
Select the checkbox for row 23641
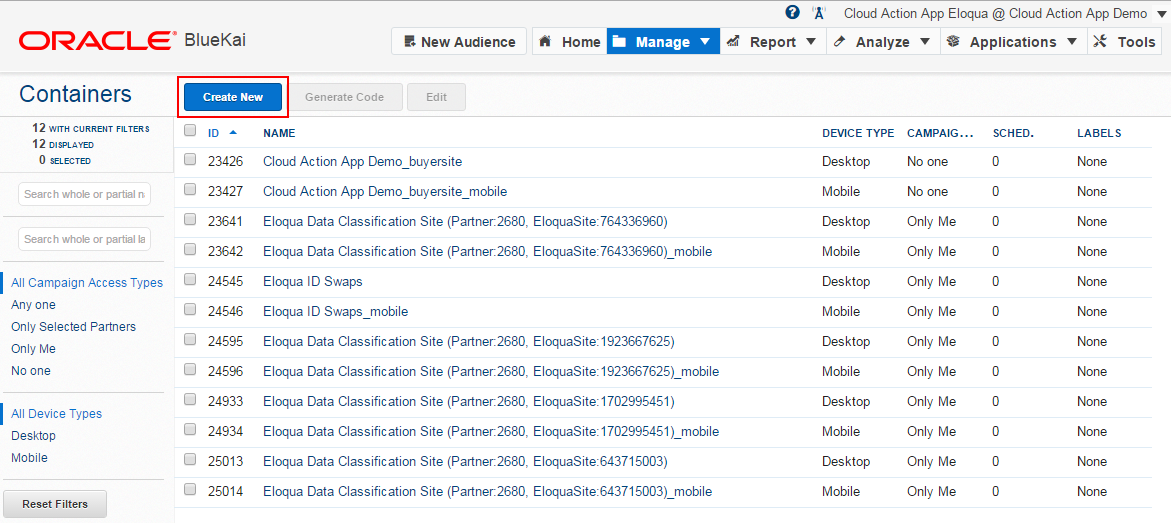coord(190,219)
